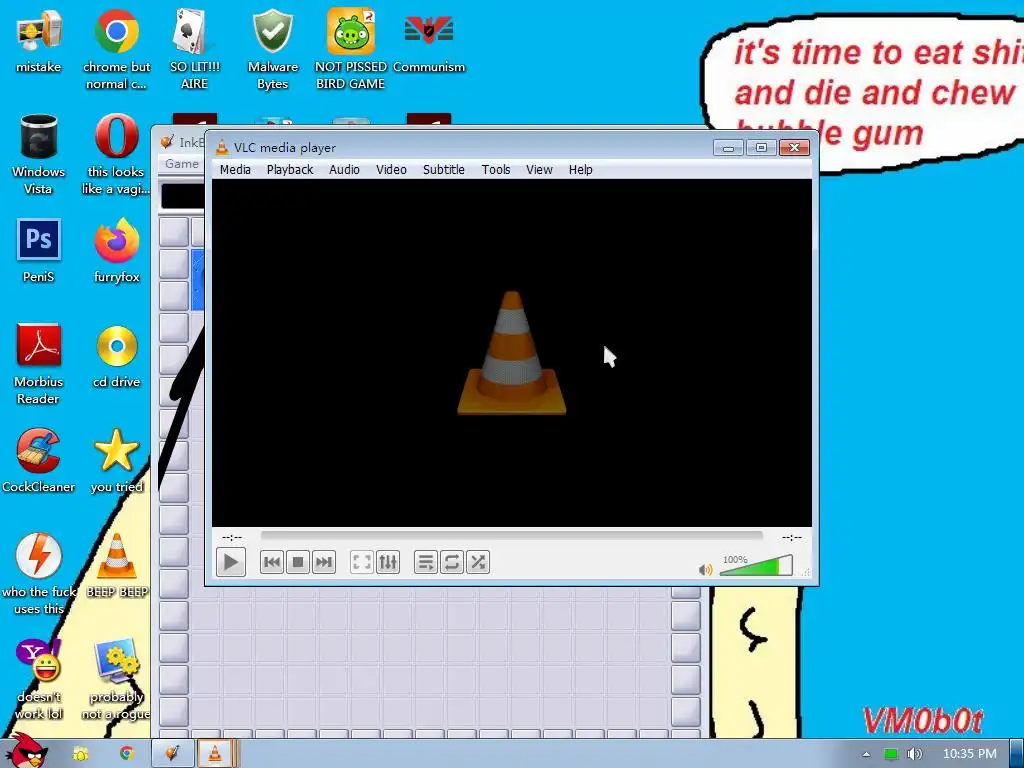Select the Windows Vista recycle bin icon

(39, 155)
